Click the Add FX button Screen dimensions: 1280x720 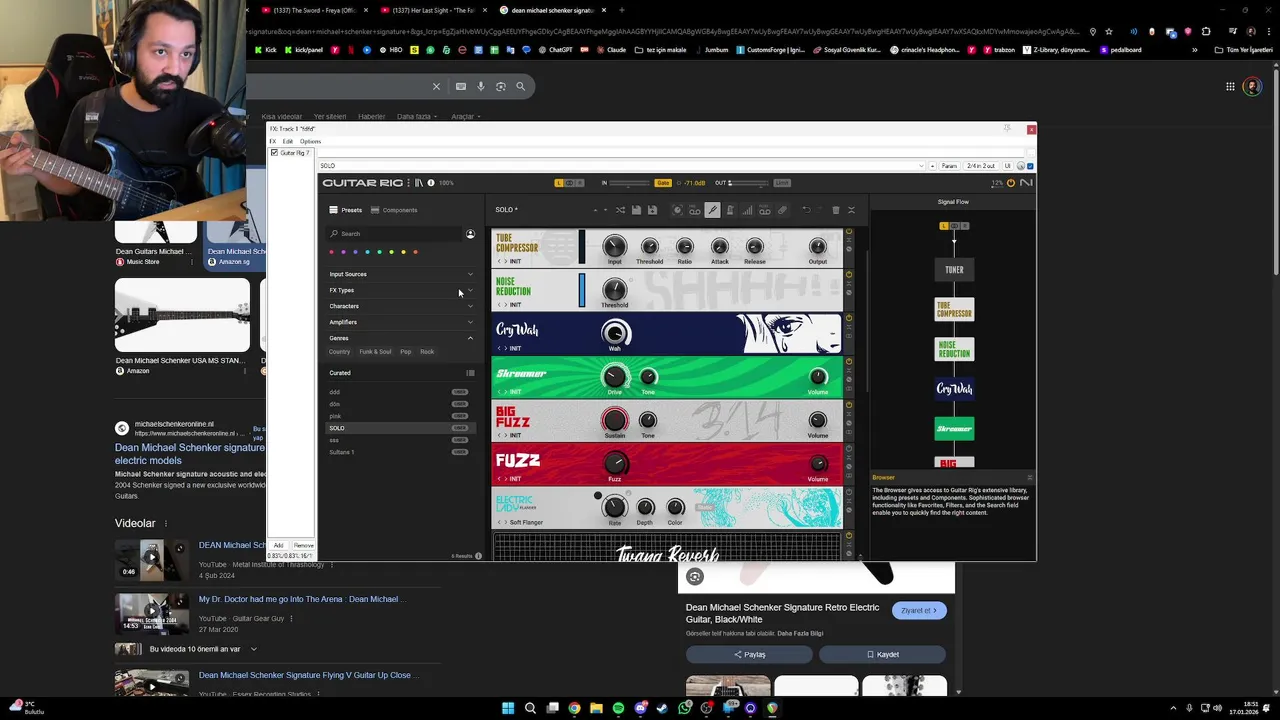click(x=279, y=546)
